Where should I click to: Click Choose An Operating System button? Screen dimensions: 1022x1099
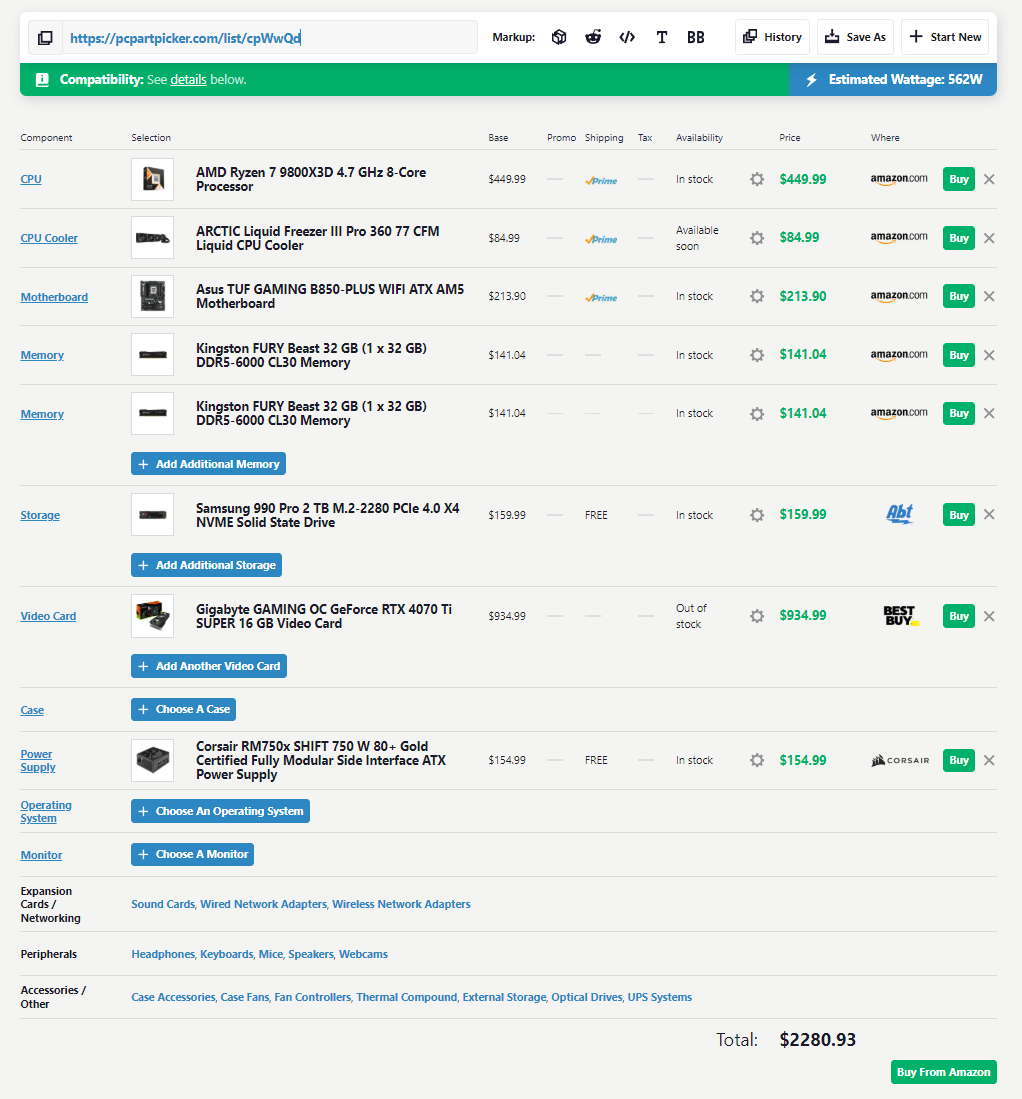(x=220, y=811)
